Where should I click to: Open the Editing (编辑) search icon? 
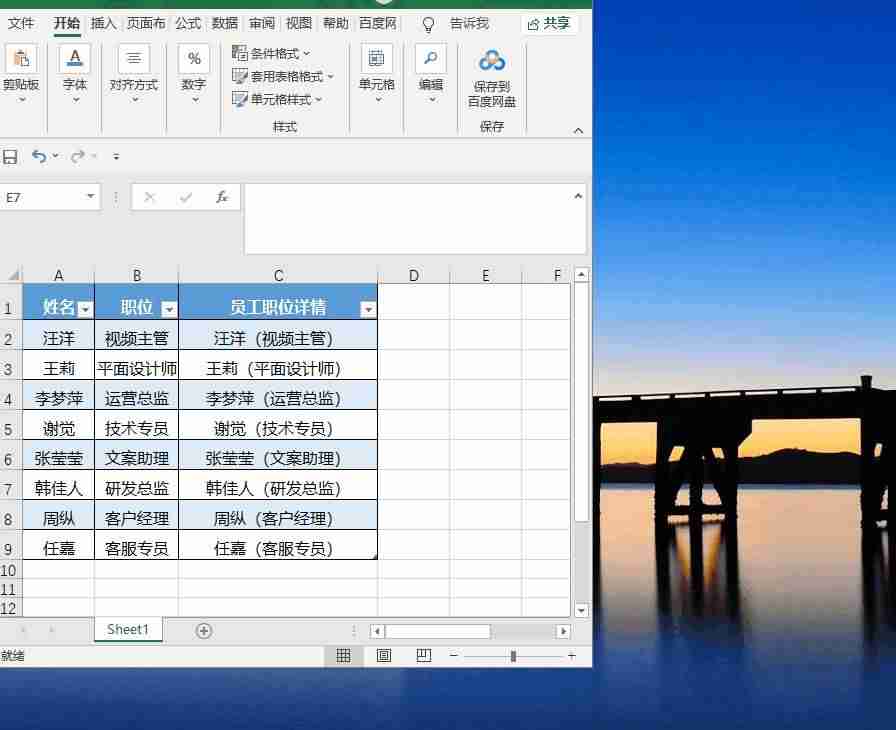pos(431,59)
